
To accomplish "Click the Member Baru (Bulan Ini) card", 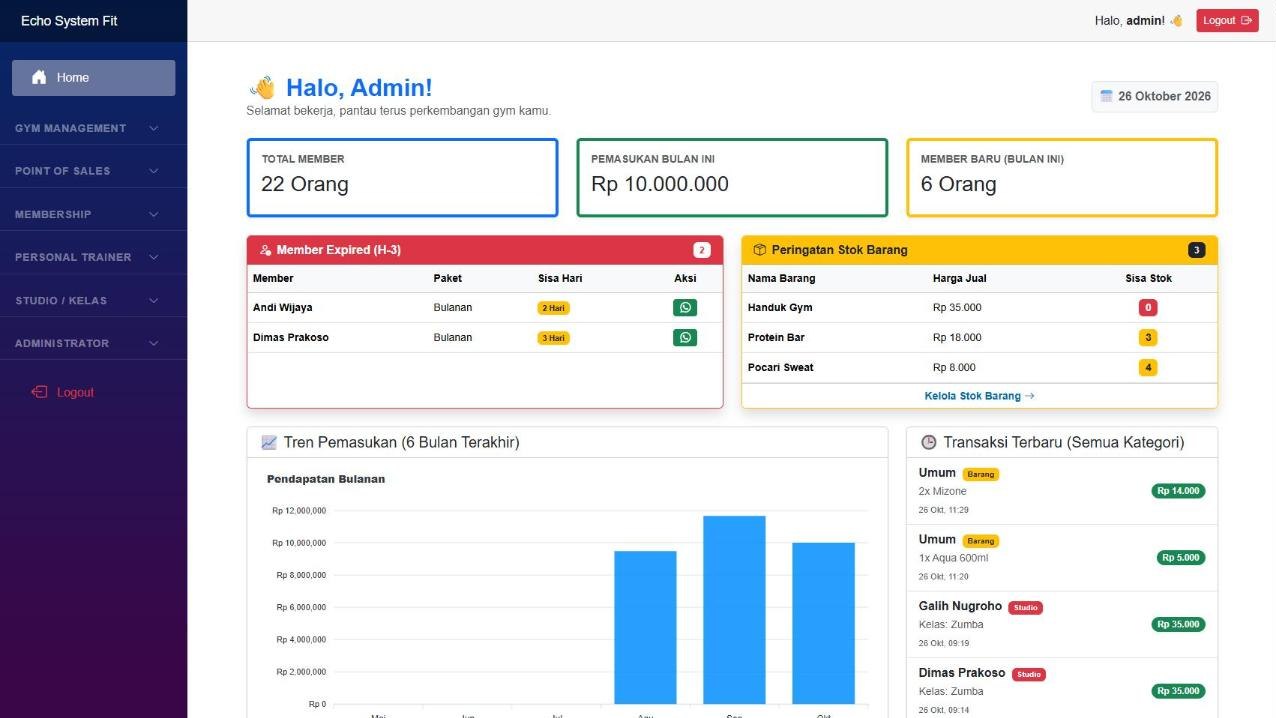I will [x=1062, y=177].
